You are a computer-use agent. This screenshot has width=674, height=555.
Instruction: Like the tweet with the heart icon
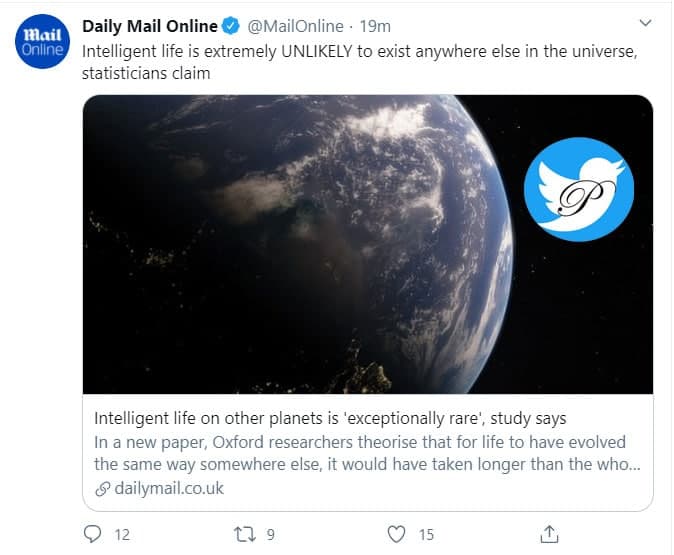(x=396, y=534)
